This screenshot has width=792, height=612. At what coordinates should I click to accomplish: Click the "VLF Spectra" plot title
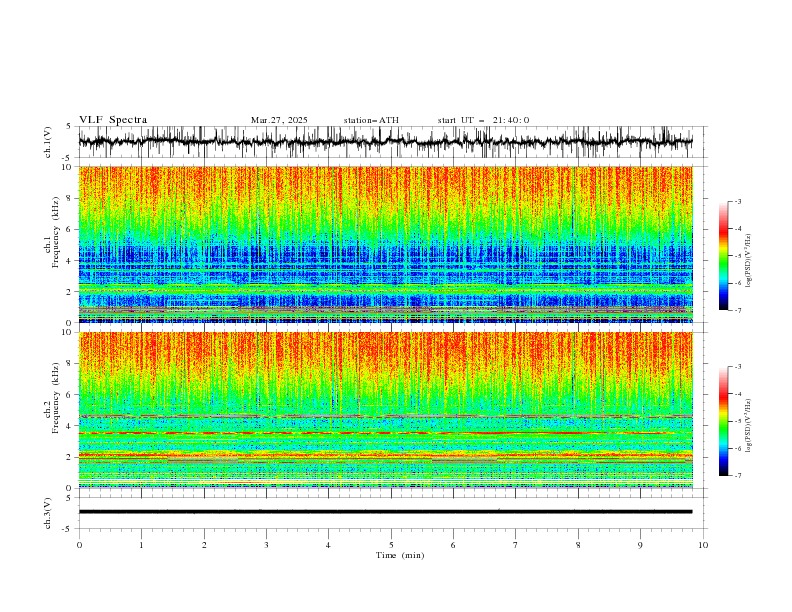click(113, 120)
